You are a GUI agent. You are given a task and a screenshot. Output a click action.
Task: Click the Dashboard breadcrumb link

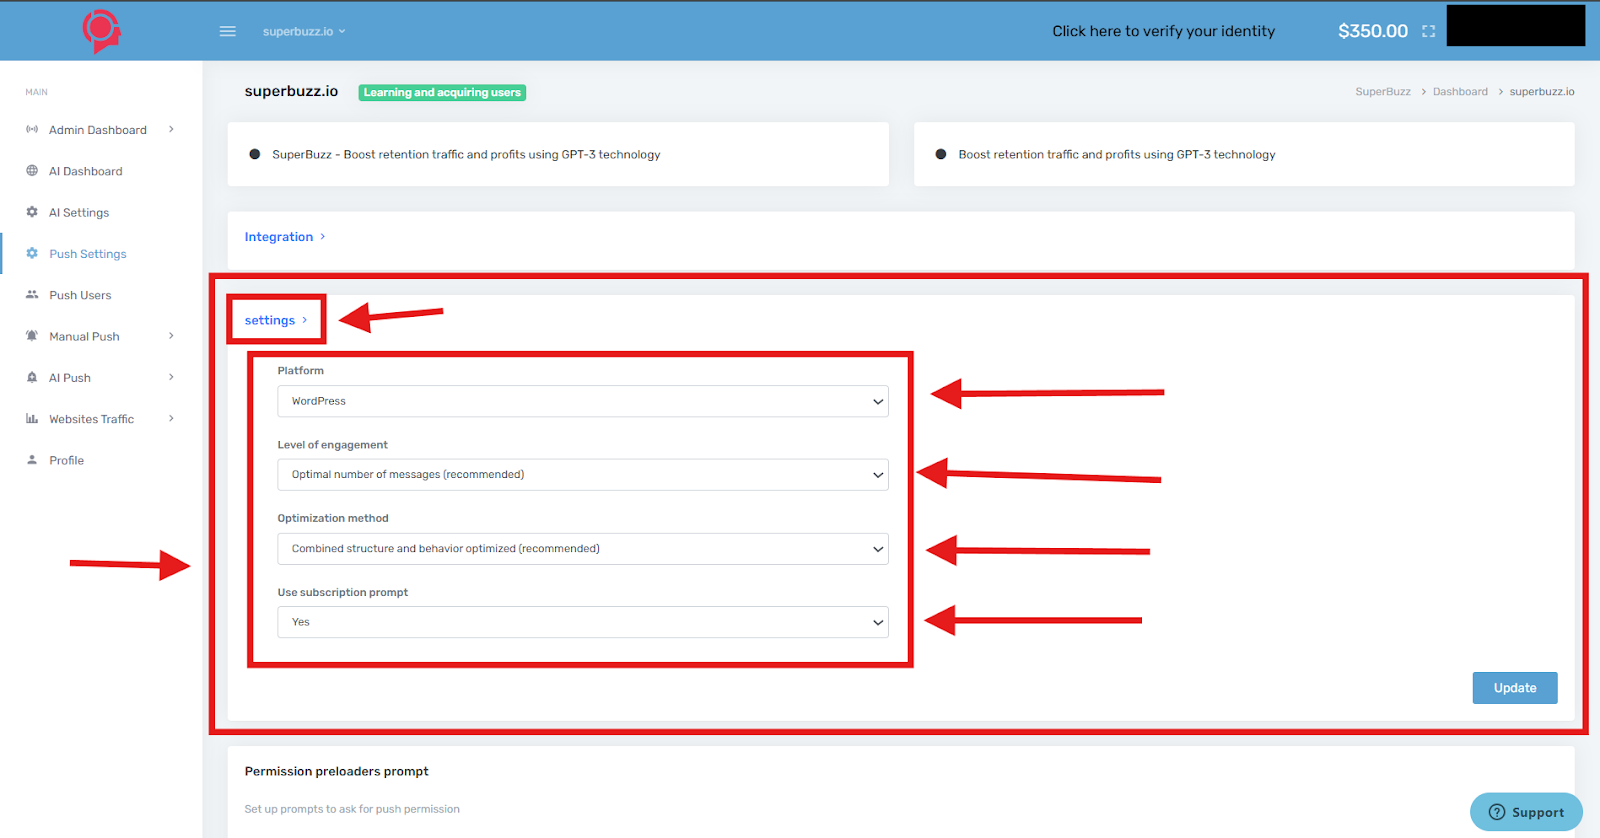[x=1460, y=91]
